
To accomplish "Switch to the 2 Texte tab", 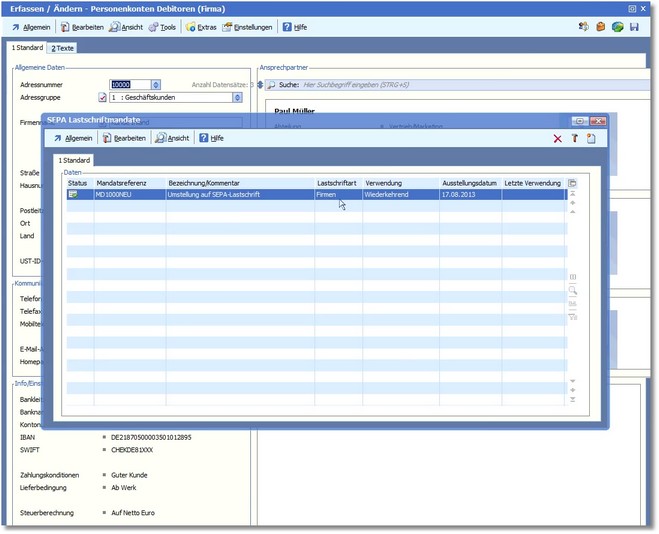I will [63, 48].
